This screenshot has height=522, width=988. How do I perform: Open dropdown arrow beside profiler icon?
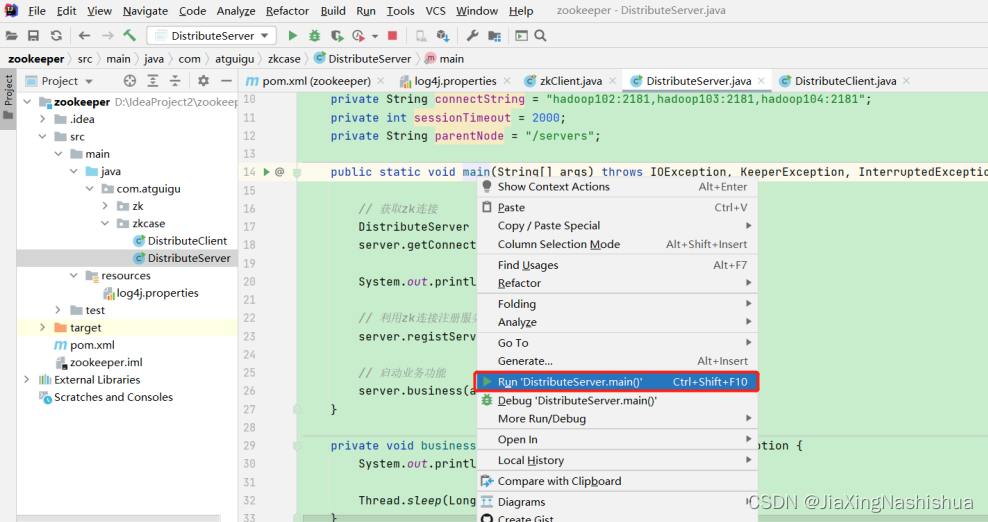pos(375,37)
